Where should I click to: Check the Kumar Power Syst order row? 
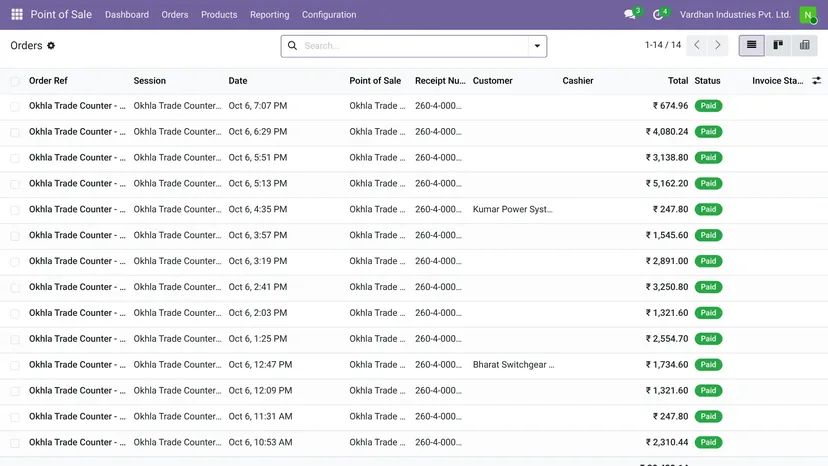point(15,210)
